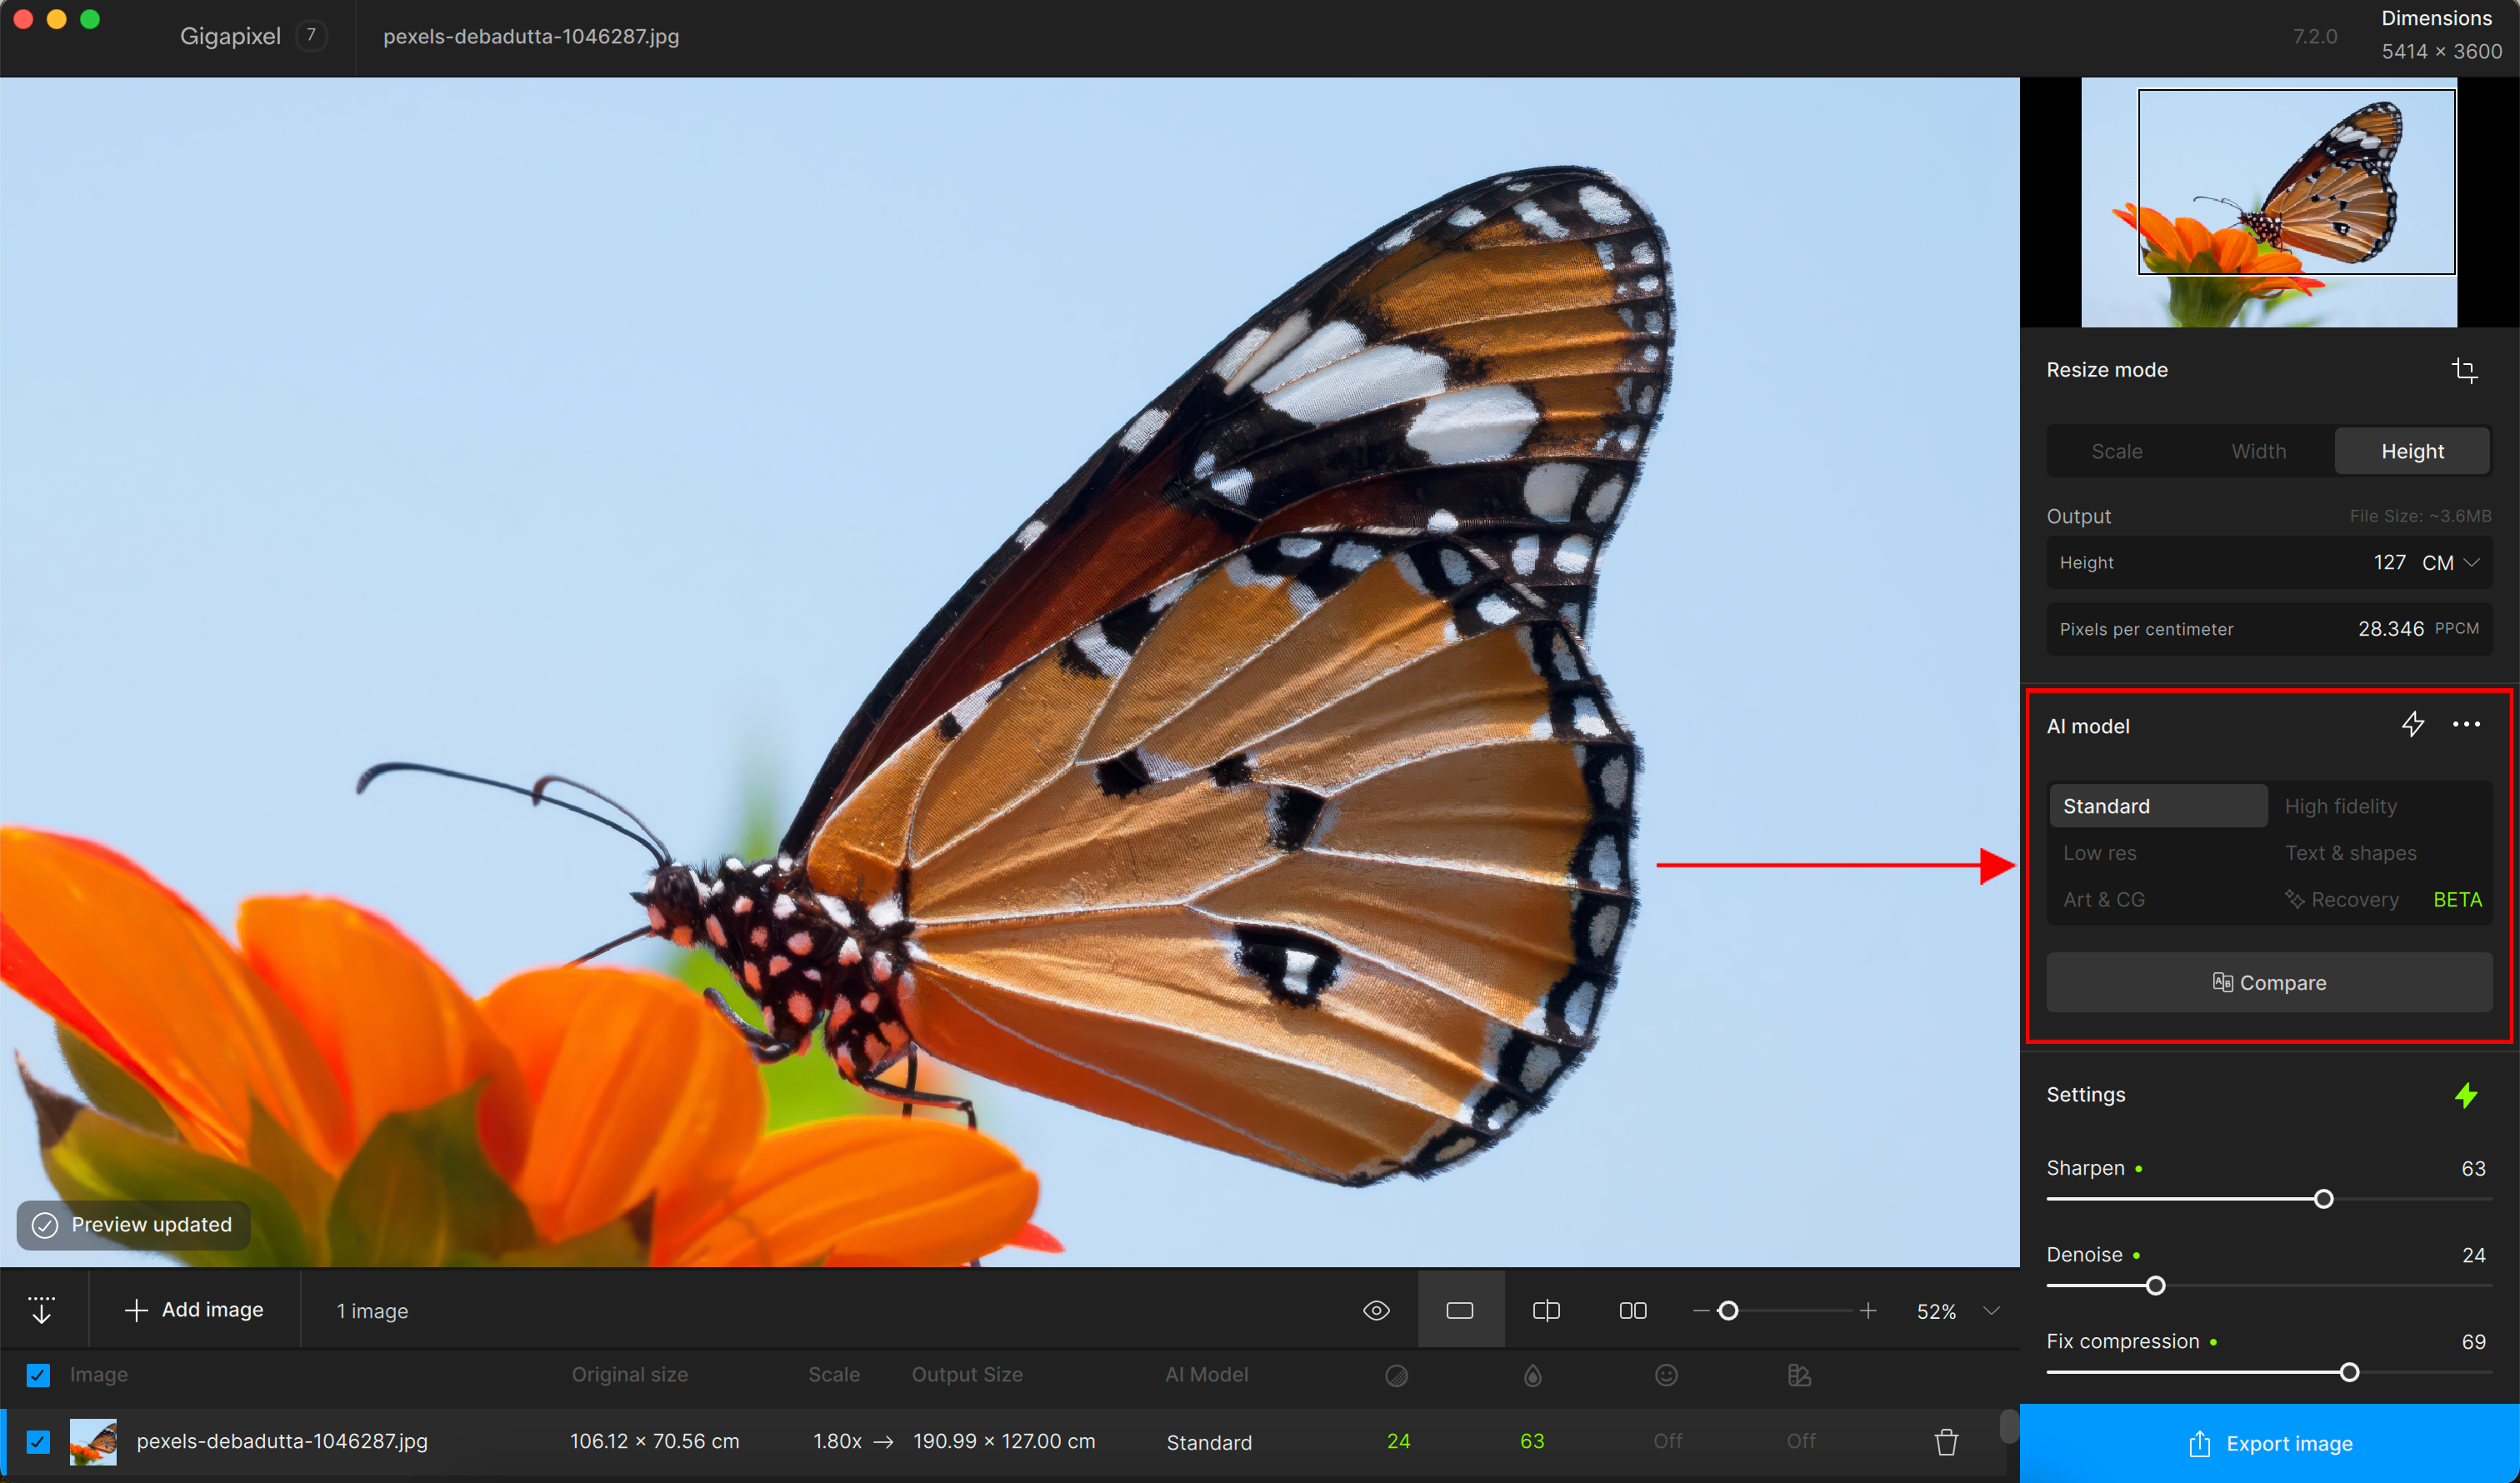Viewport: 2520px width, 1483px height.
Task: Open AI model more options menu
Action: [2466, 725]
